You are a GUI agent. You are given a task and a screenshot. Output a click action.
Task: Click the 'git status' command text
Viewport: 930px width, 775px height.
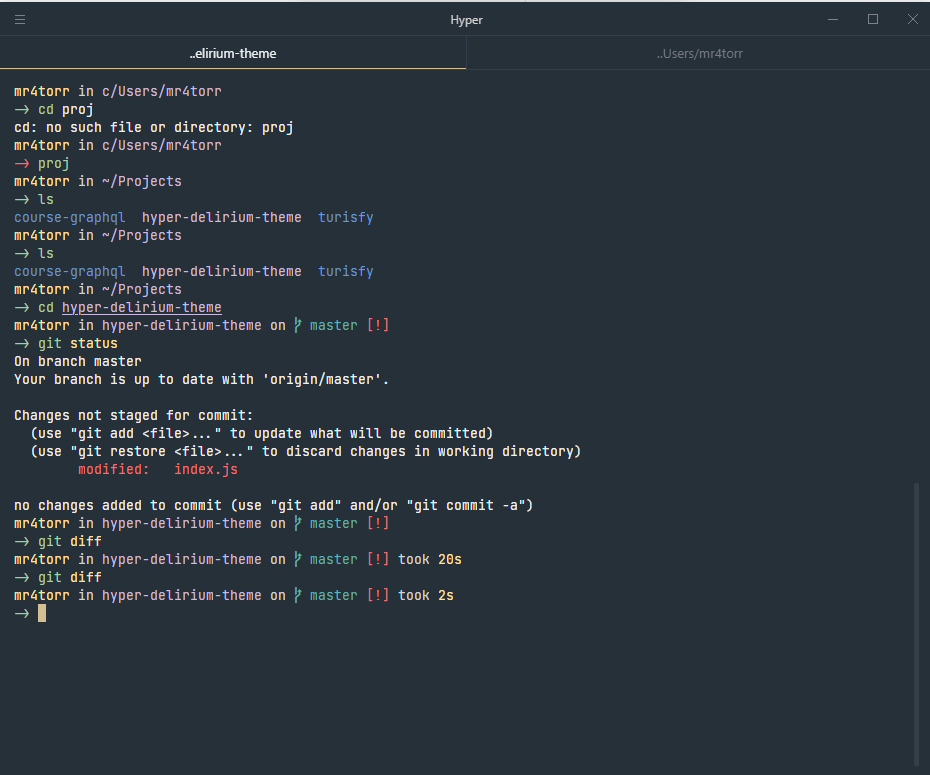point(78,343)
